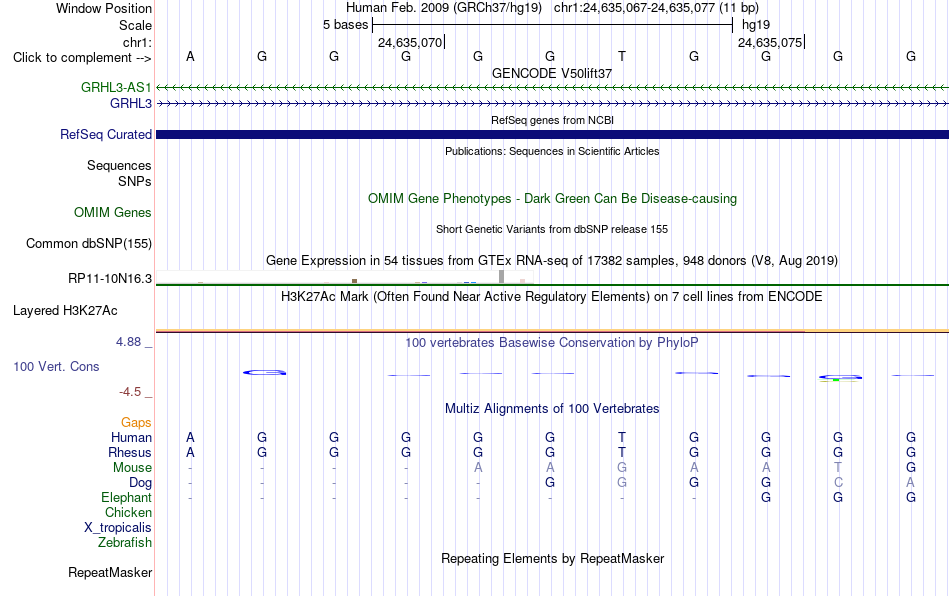Open the RefSeq Curated track label
The image size is (950, 596).
click(105, 134)
